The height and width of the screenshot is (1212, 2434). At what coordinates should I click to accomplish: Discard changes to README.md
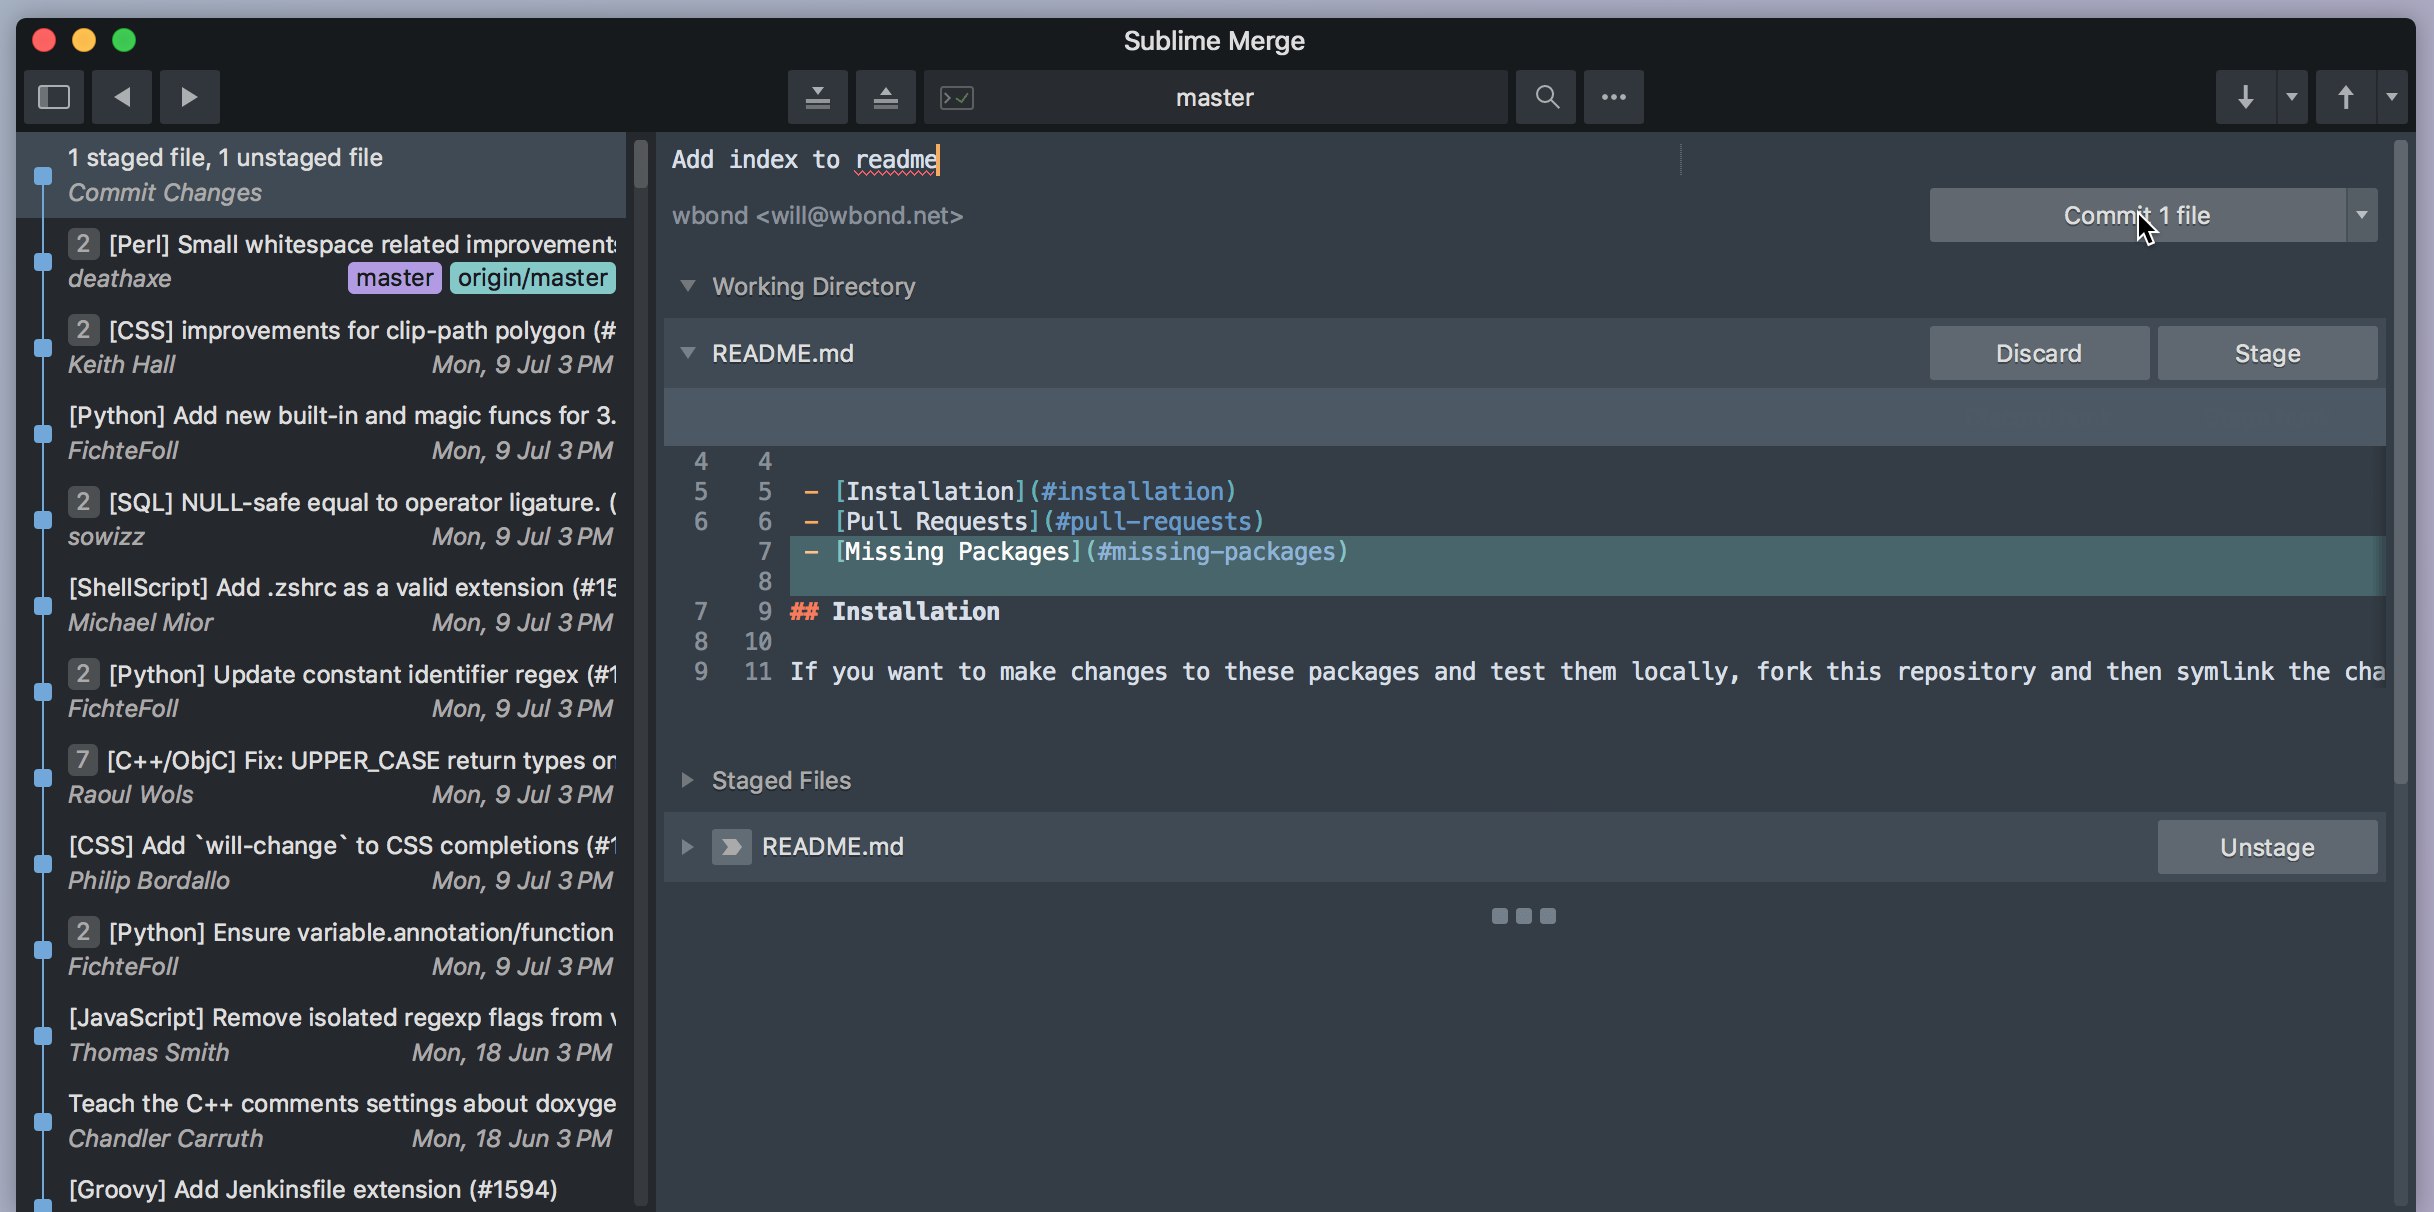pos(2039,353)
